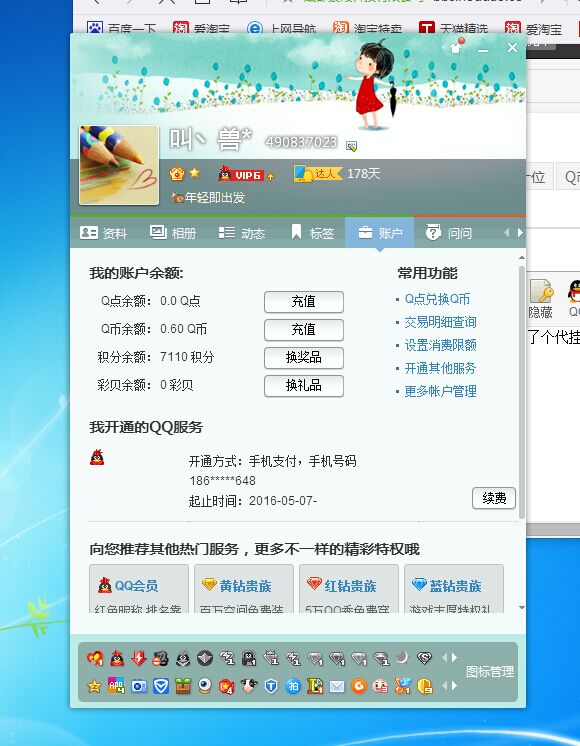
Task: Click the red QQ member penguin under 我开通的QQ服务
Action: [97, 457]
